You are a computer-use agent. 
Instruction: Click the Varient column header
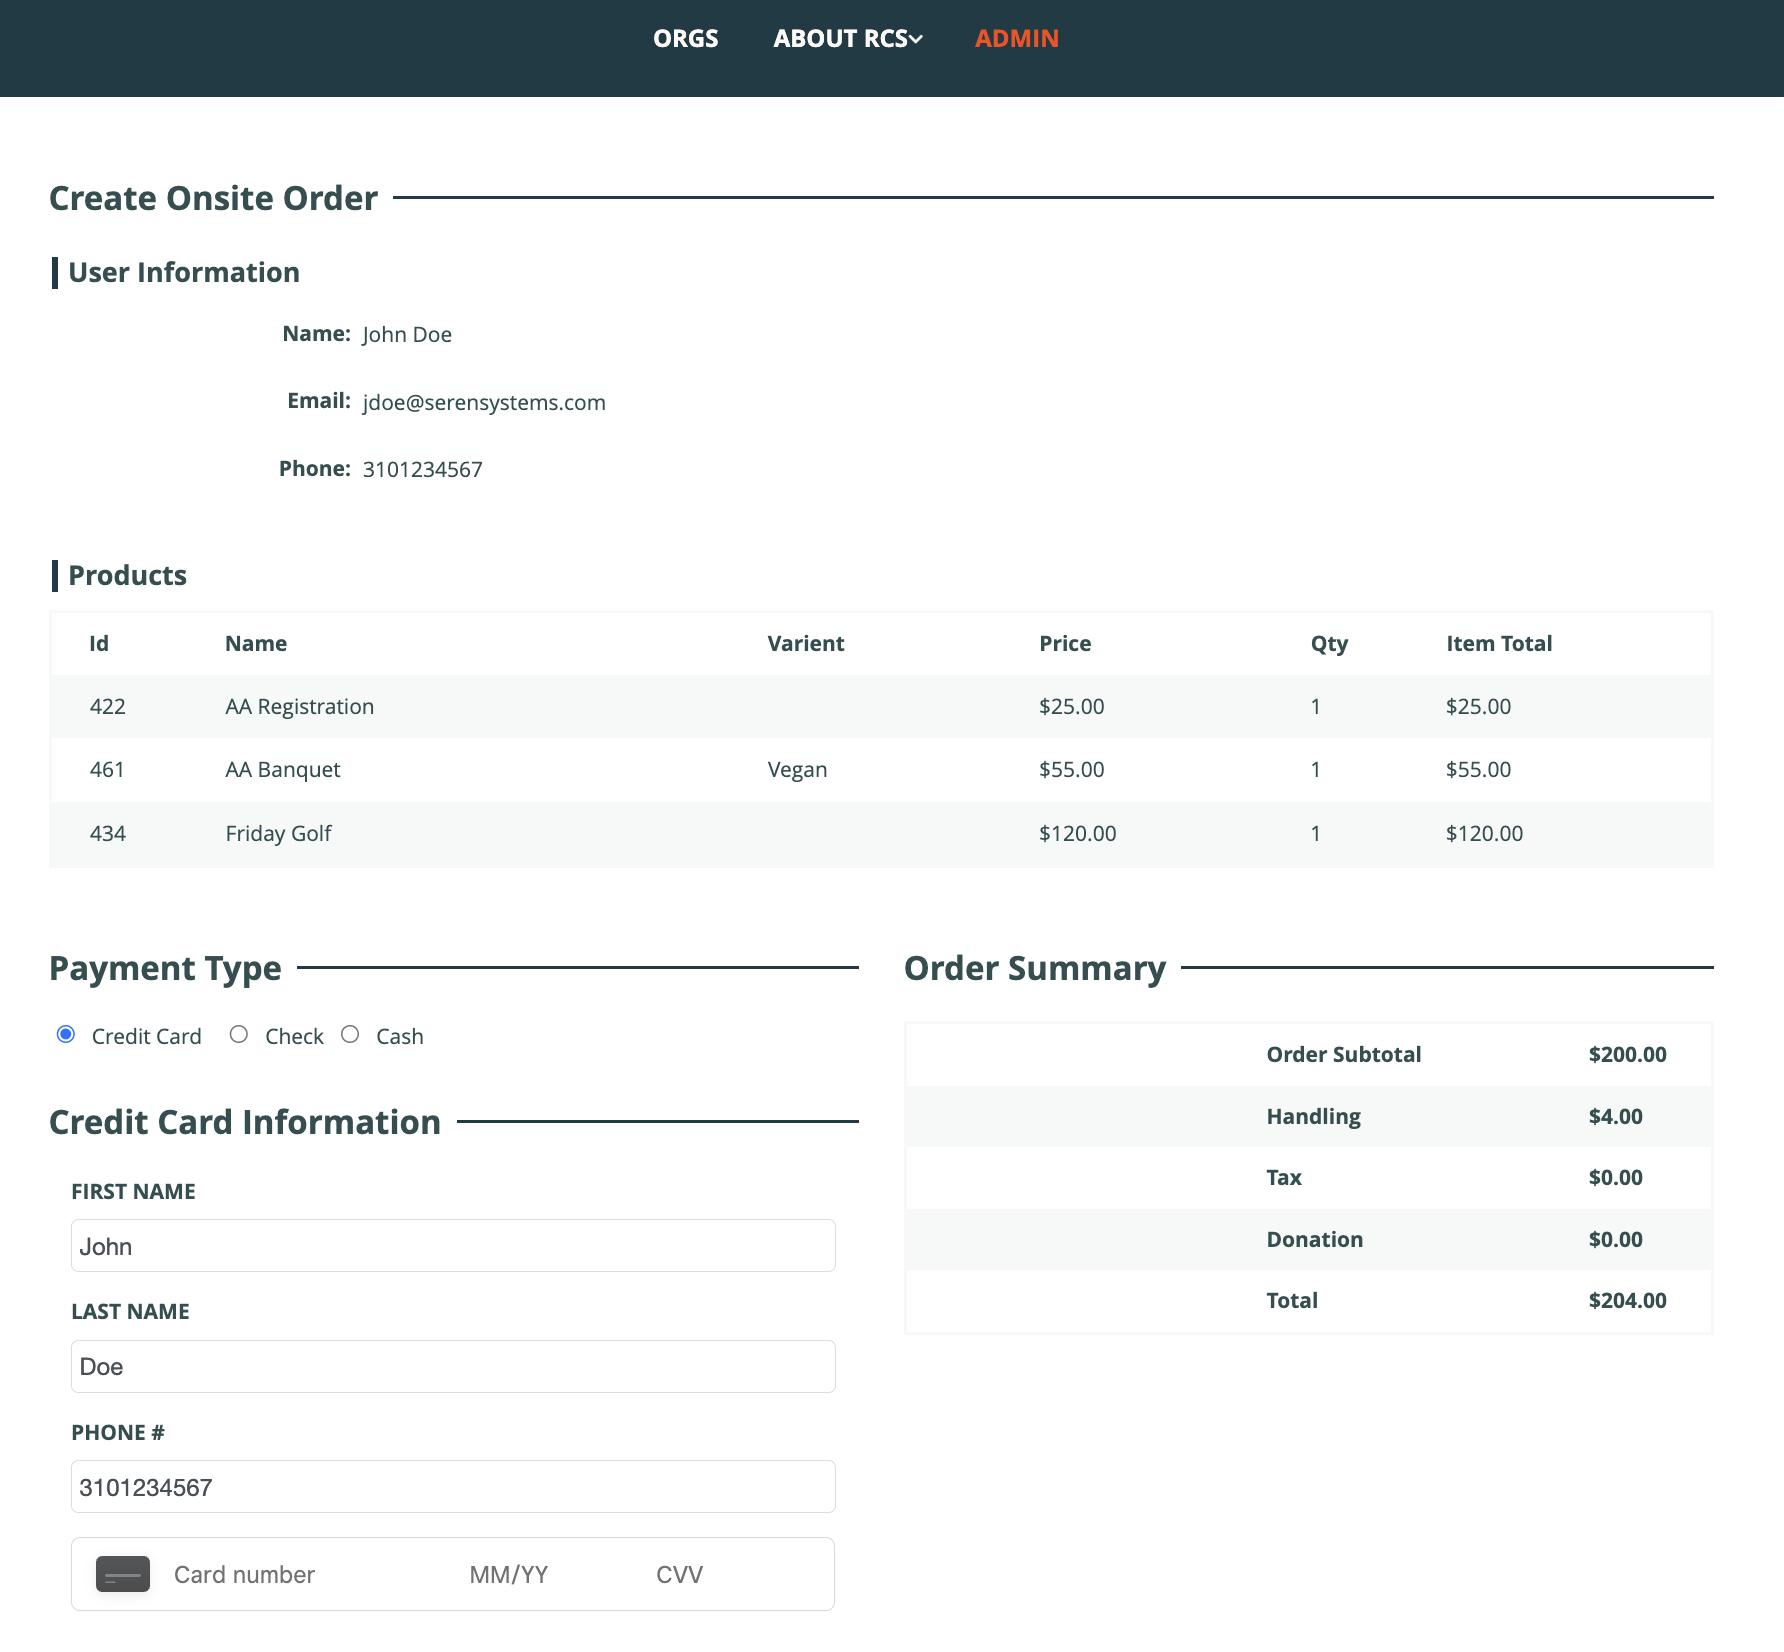(805, 643)
